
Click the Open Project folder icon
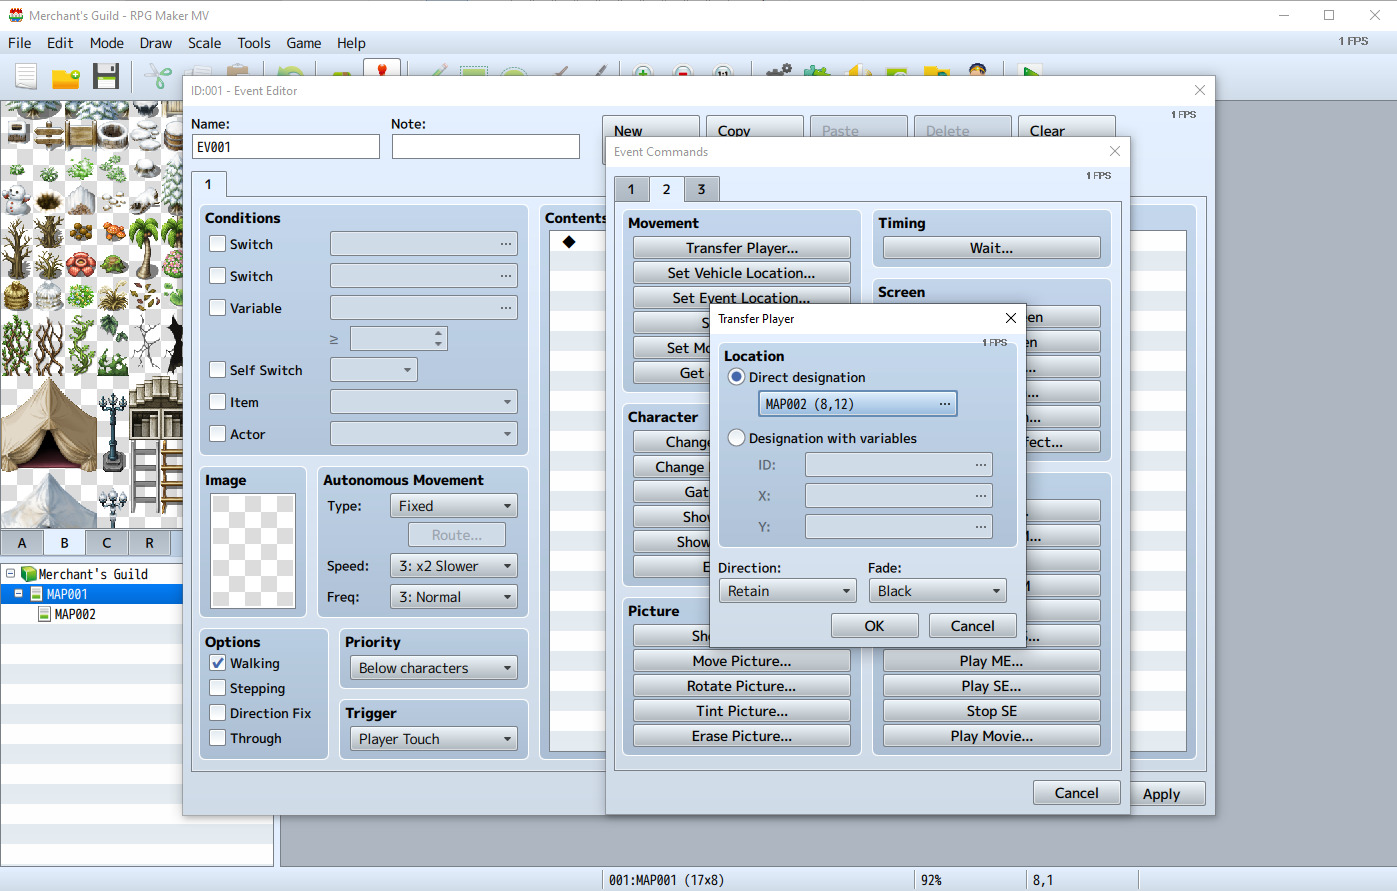click(x=66, y=77)
